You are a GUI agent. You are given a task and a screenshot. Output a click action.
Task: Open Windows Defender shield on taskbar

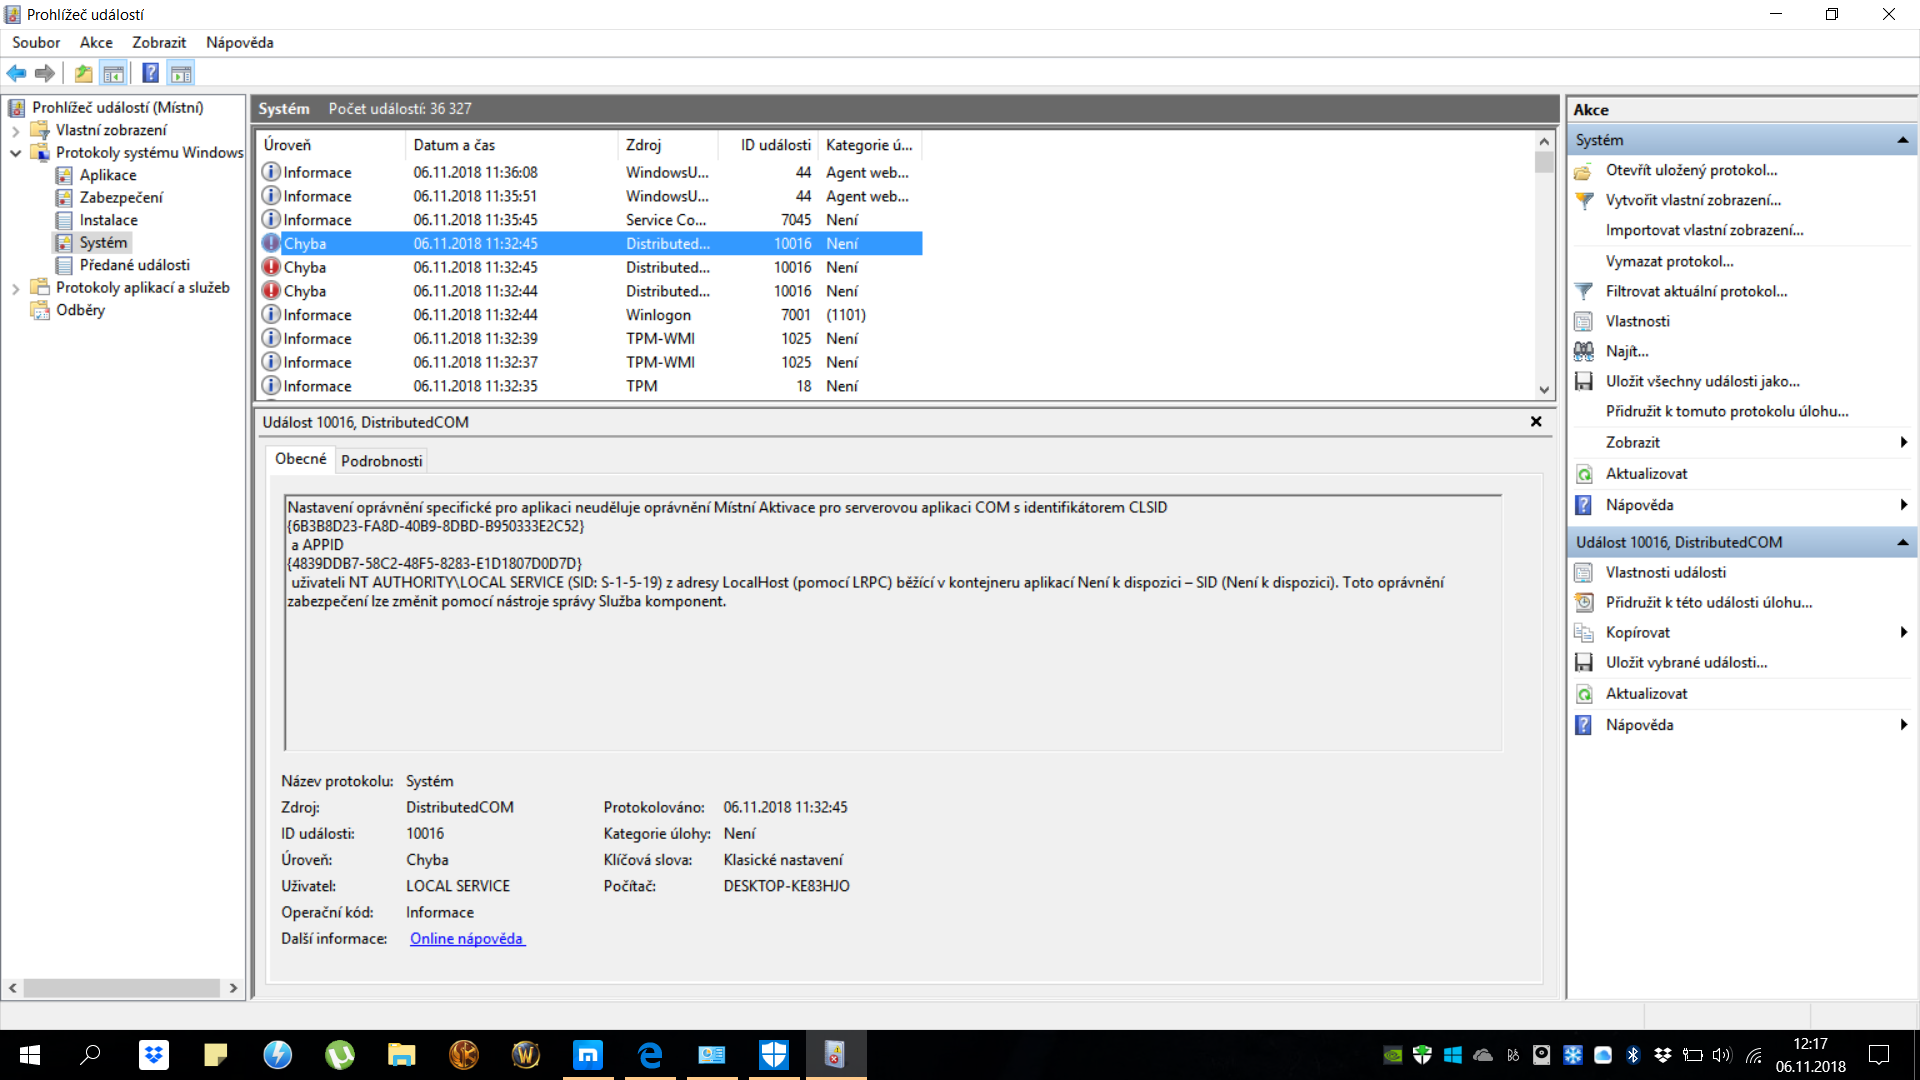point(773,1054)
